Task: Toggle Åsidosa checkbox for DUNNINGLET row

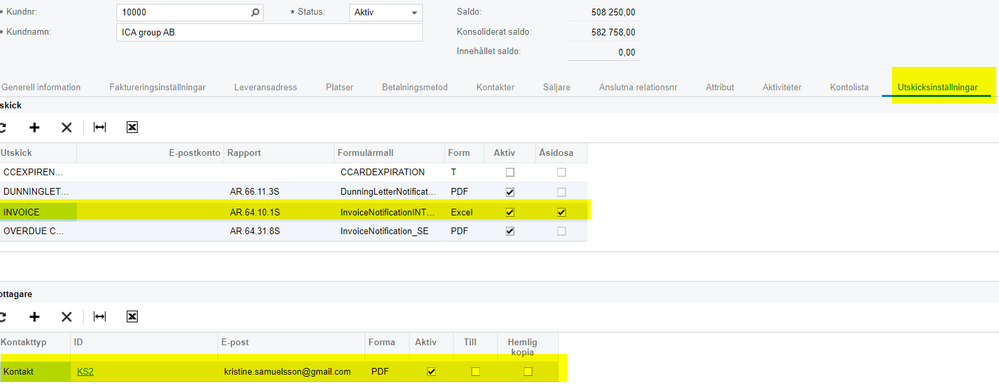Action: (561, 192)
